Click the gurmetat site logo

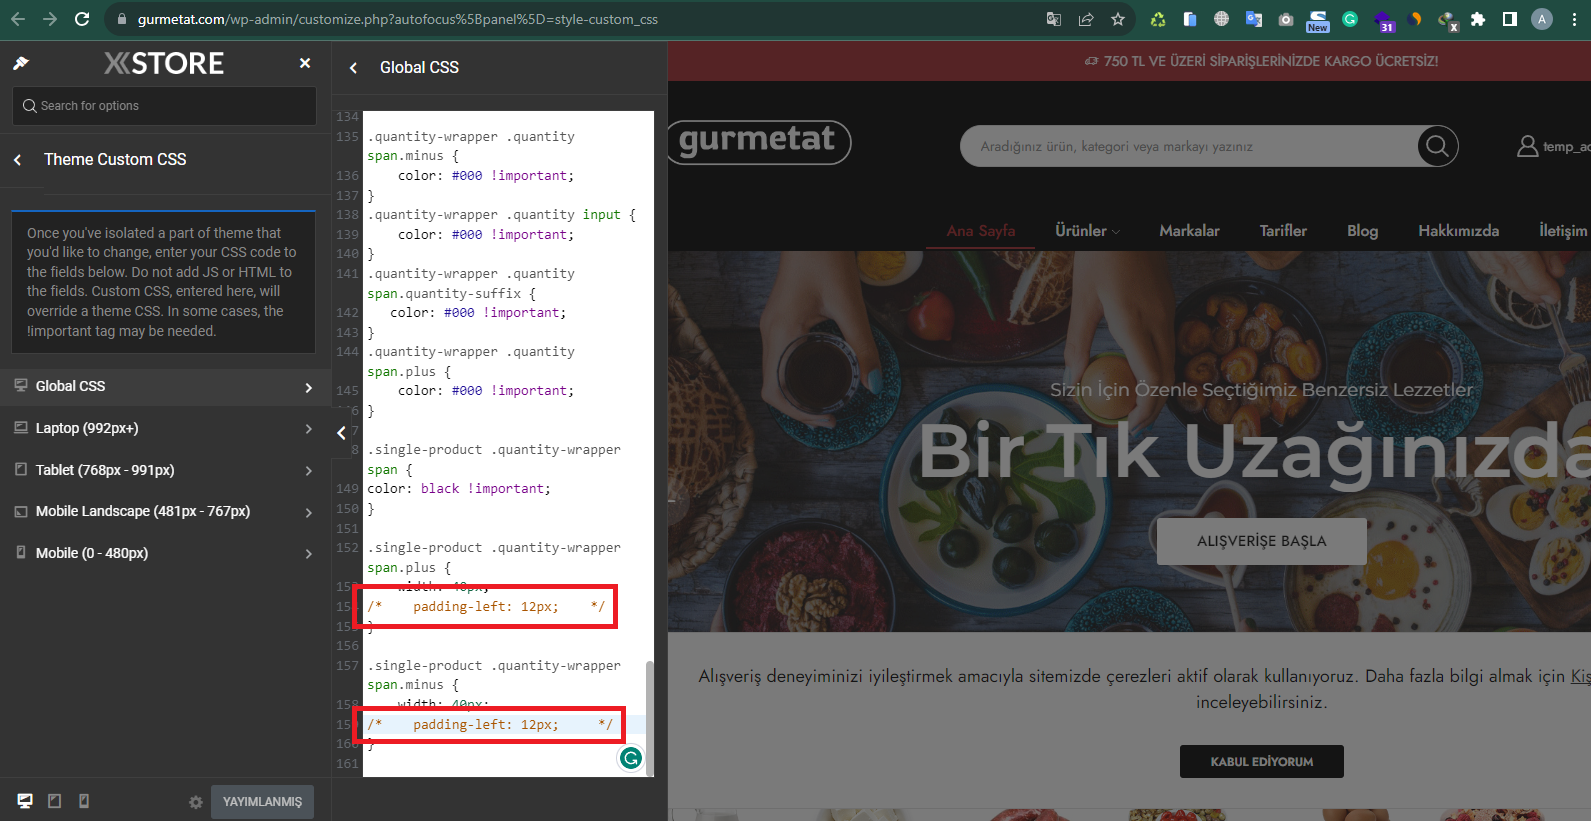click(x=758, y=142)
